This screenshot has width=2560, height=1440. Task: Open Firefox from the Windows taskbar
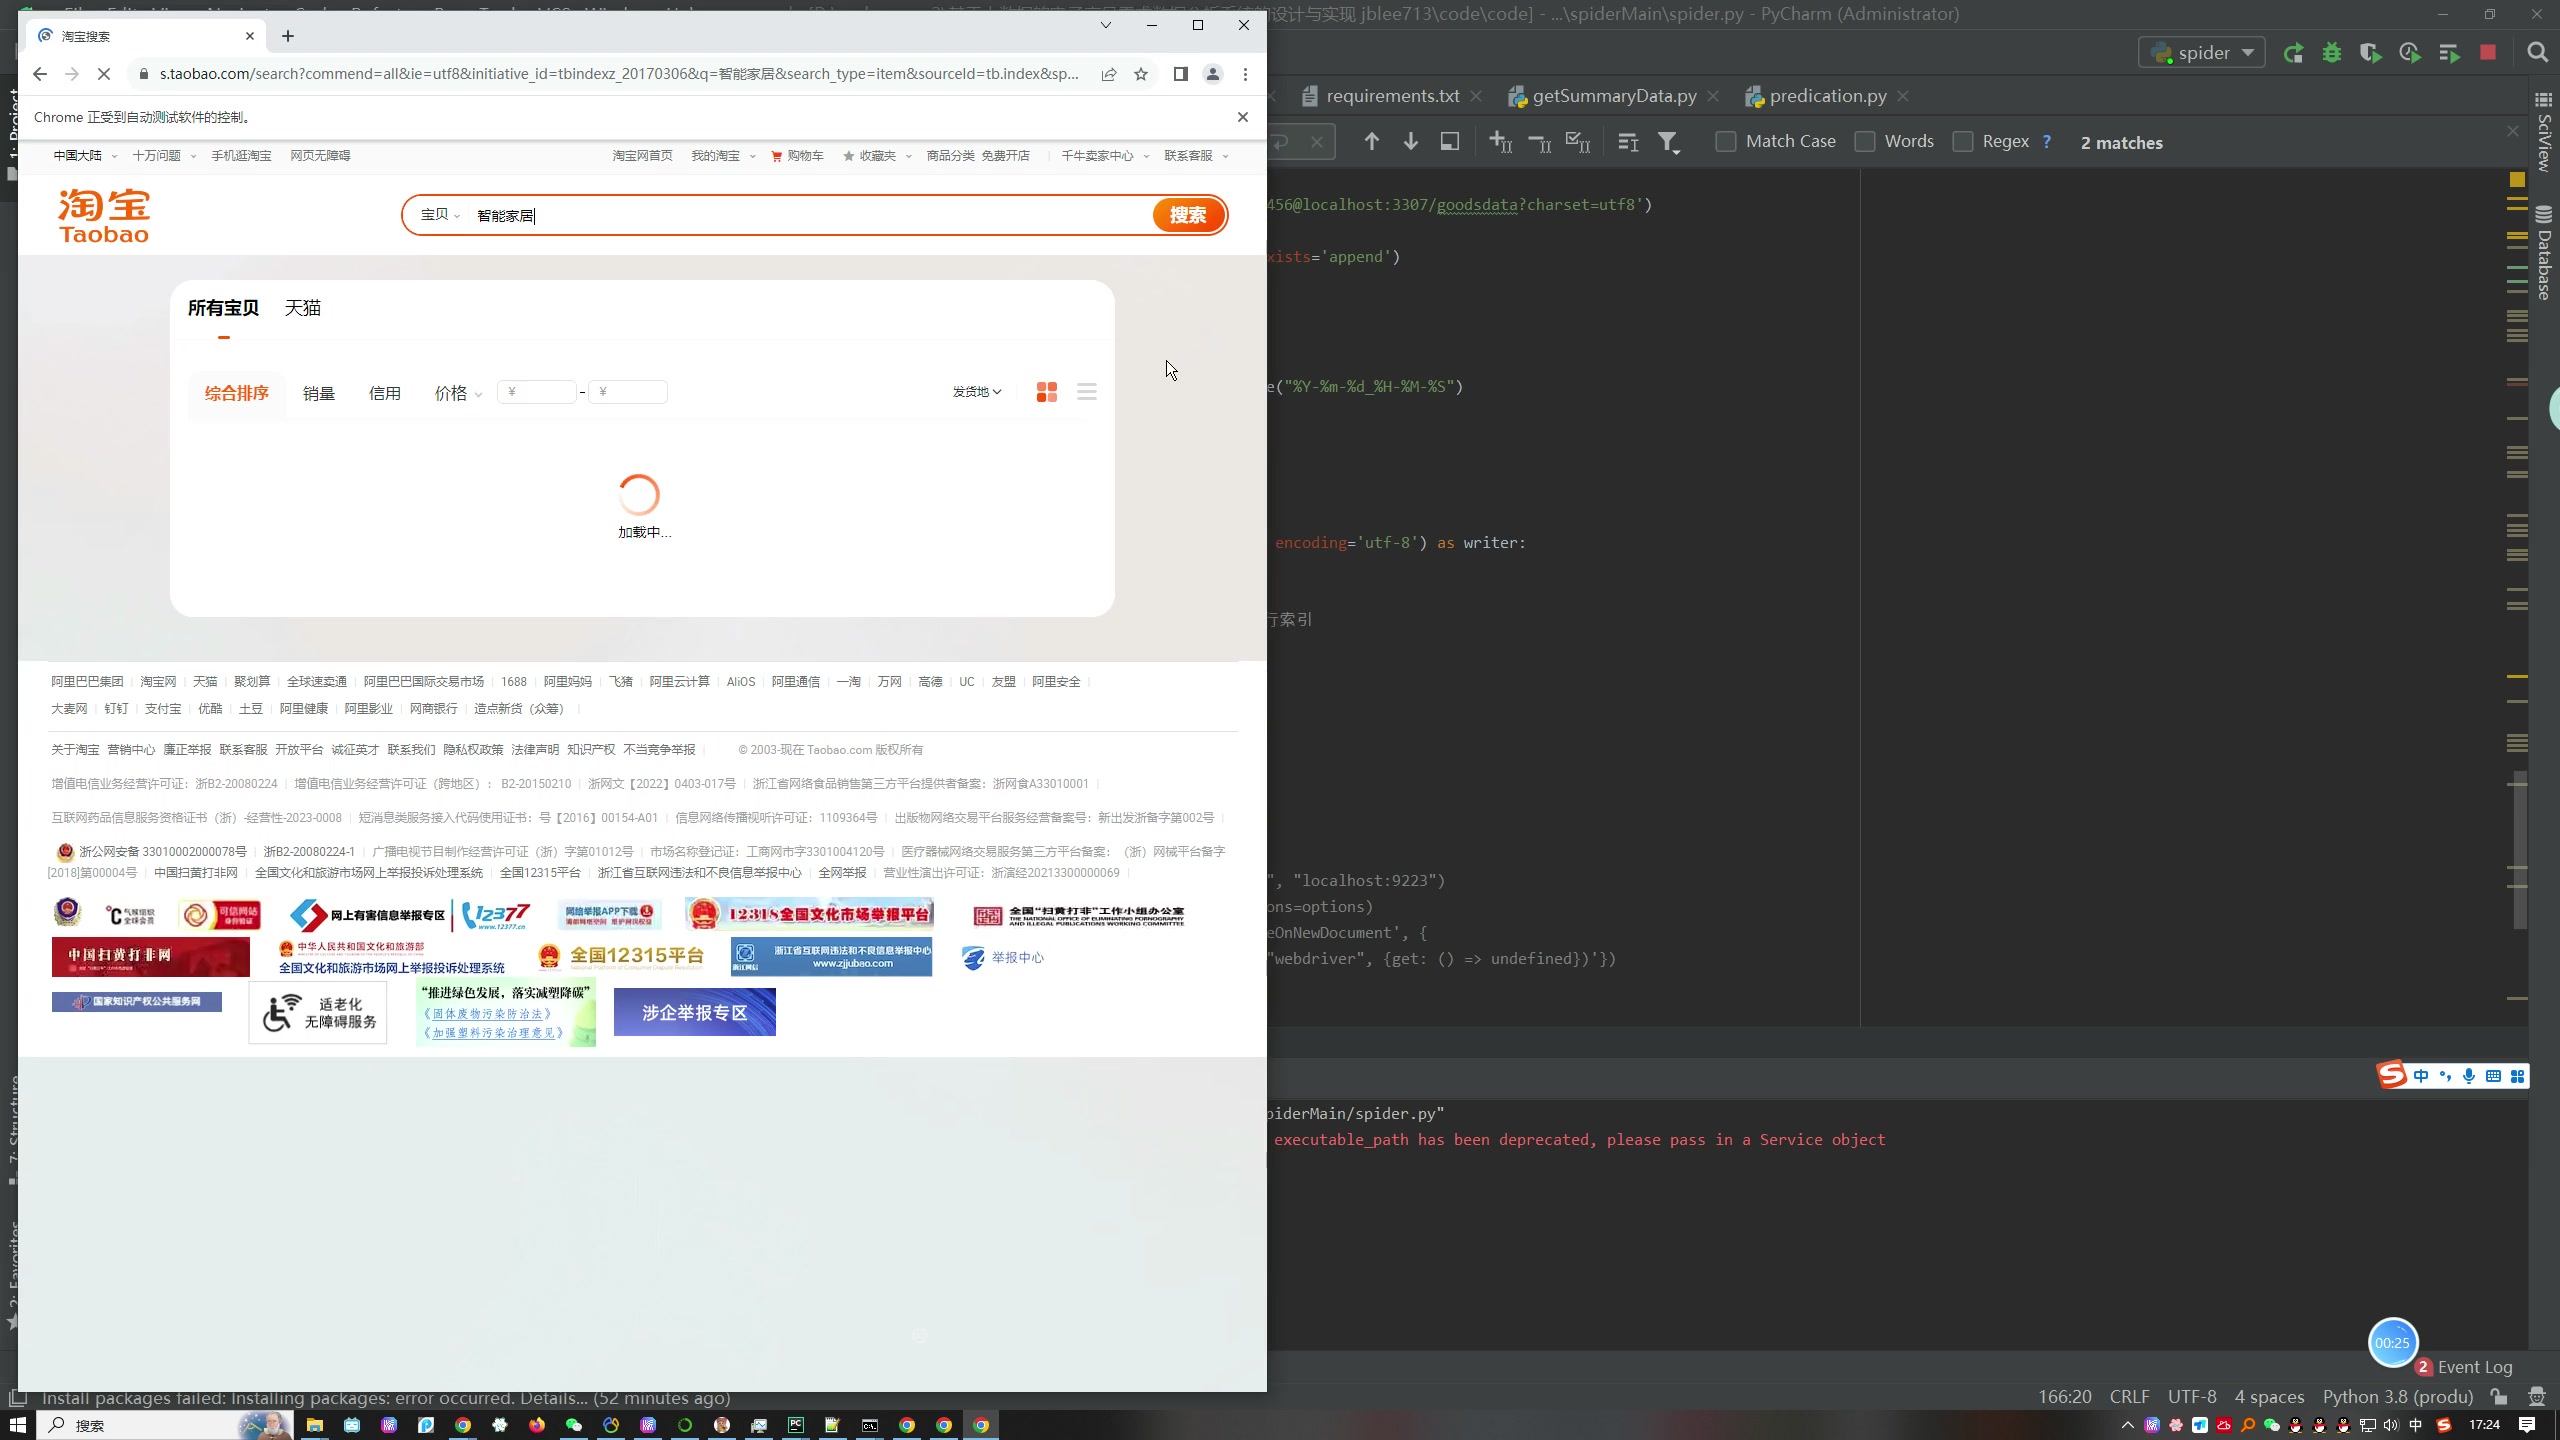537,1425
